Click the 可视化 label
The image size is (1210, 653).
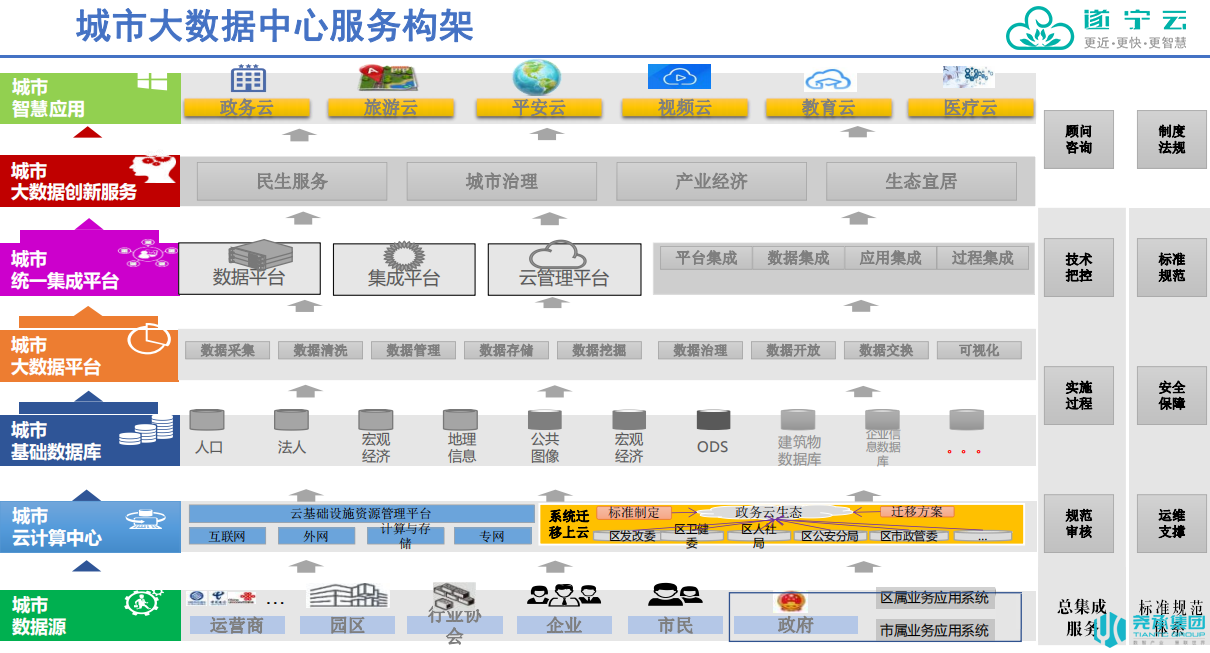point(979,350)
